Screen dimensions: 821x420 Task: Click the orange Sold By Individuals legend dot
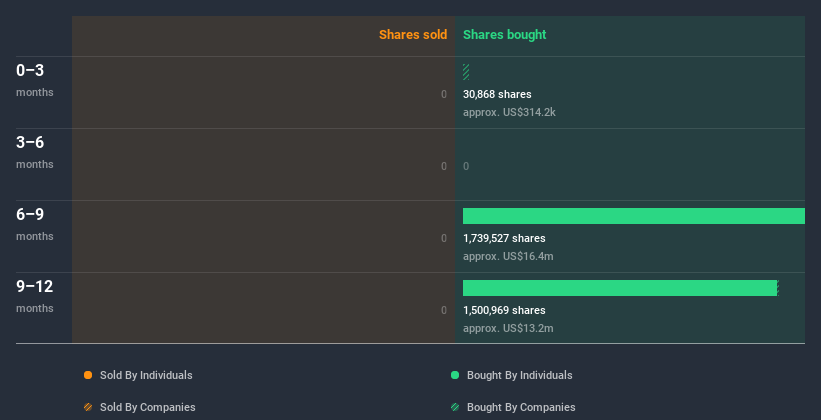(88, 375)
